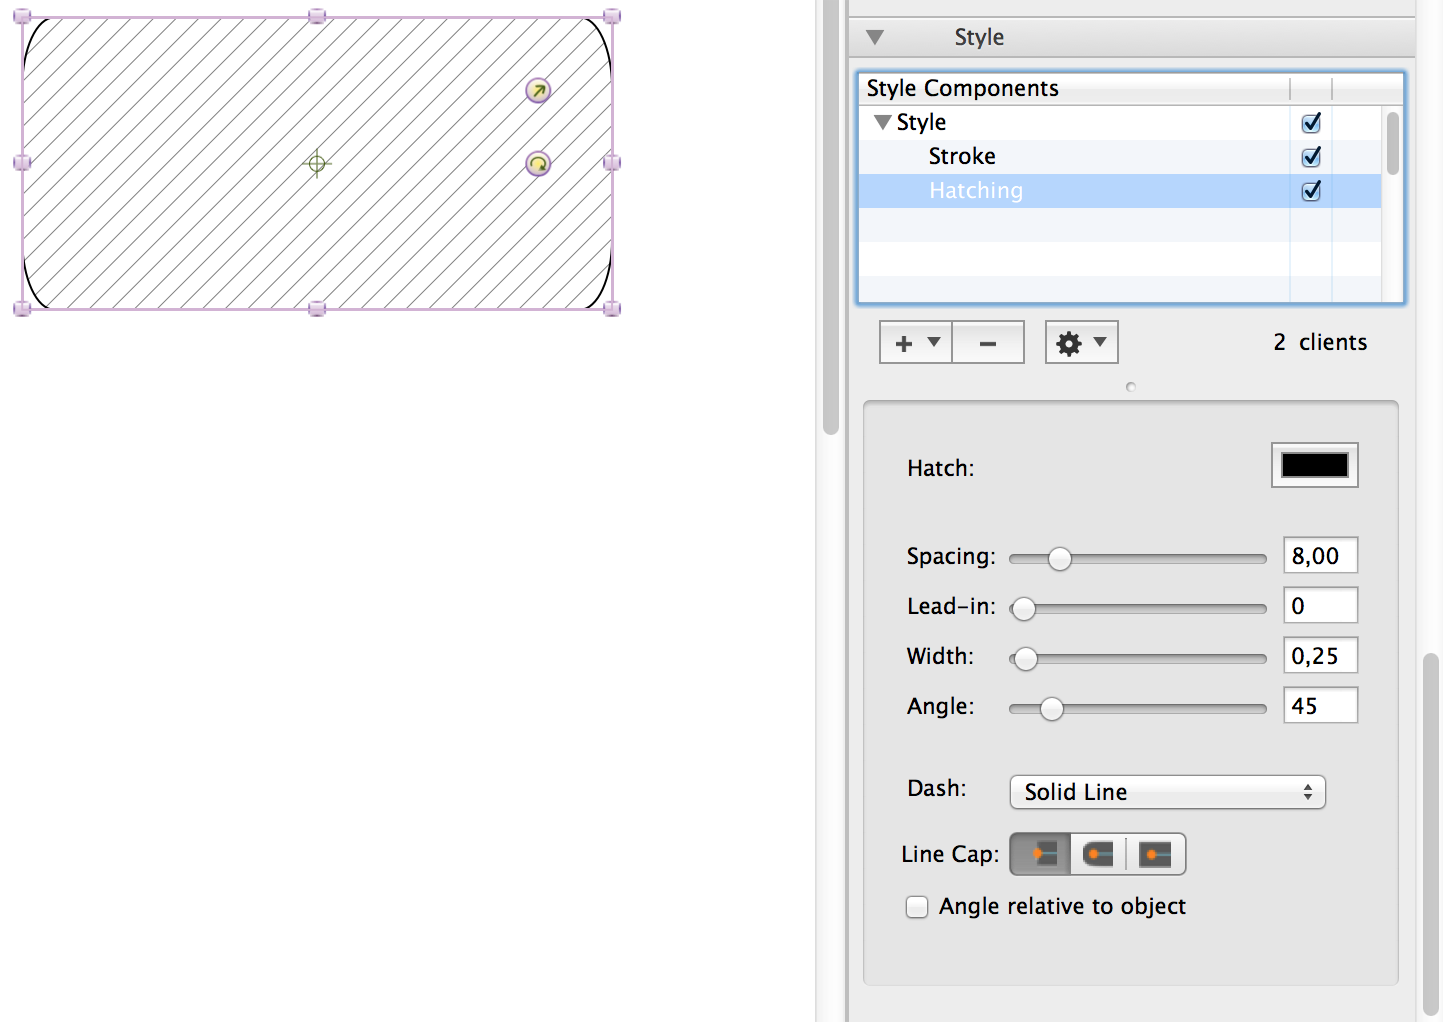The height and width of the screenshot is (1022, 1443).
Task: Open the add style component menu
Action: pyautogui.click(x=916, y=343)
